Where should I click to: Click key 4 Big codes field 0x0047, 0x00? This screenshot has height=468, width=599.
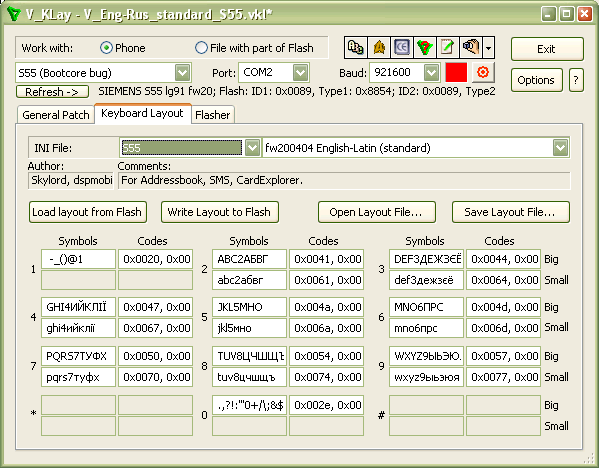[155, 307]
